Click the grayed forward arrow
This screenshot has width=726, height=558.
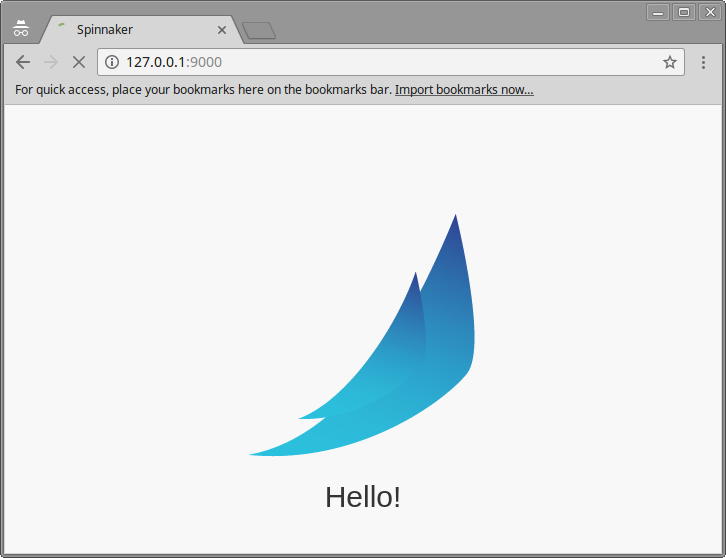[51, 62]
